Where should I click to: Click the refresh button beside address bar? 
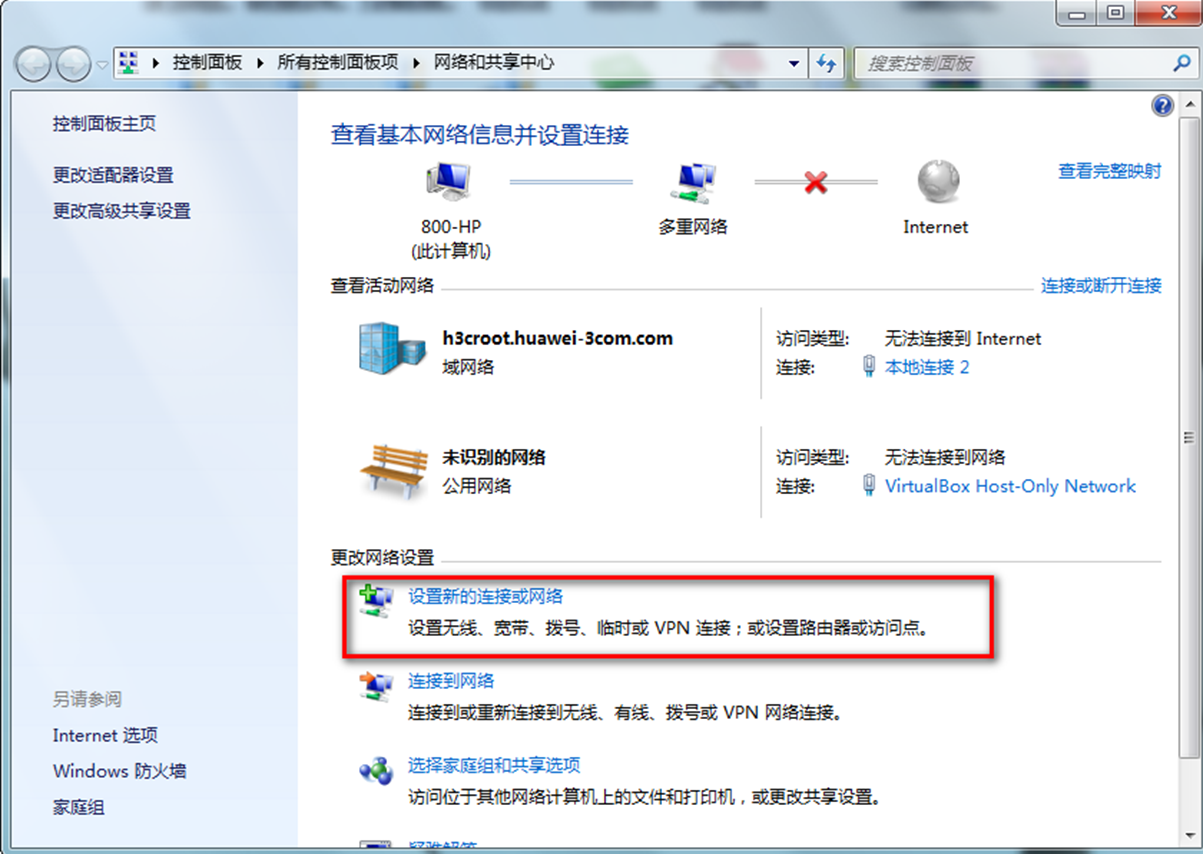click(826, 63)
